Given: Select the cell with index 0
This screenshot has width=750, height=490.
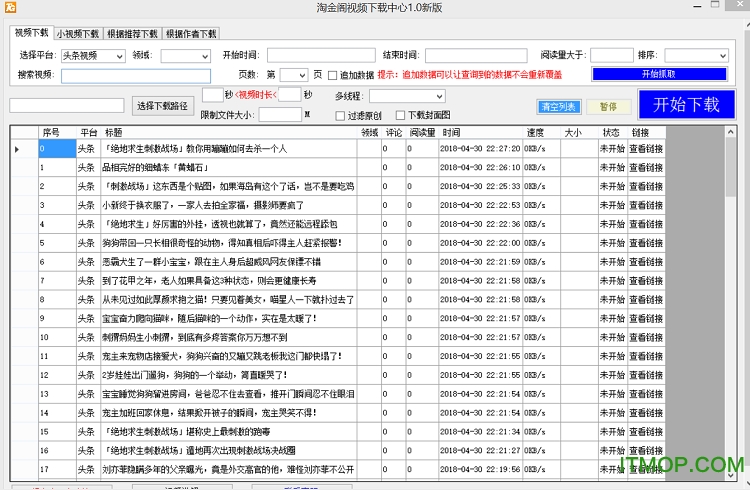Looking at the screenshot, I should [x=57, y=149].
